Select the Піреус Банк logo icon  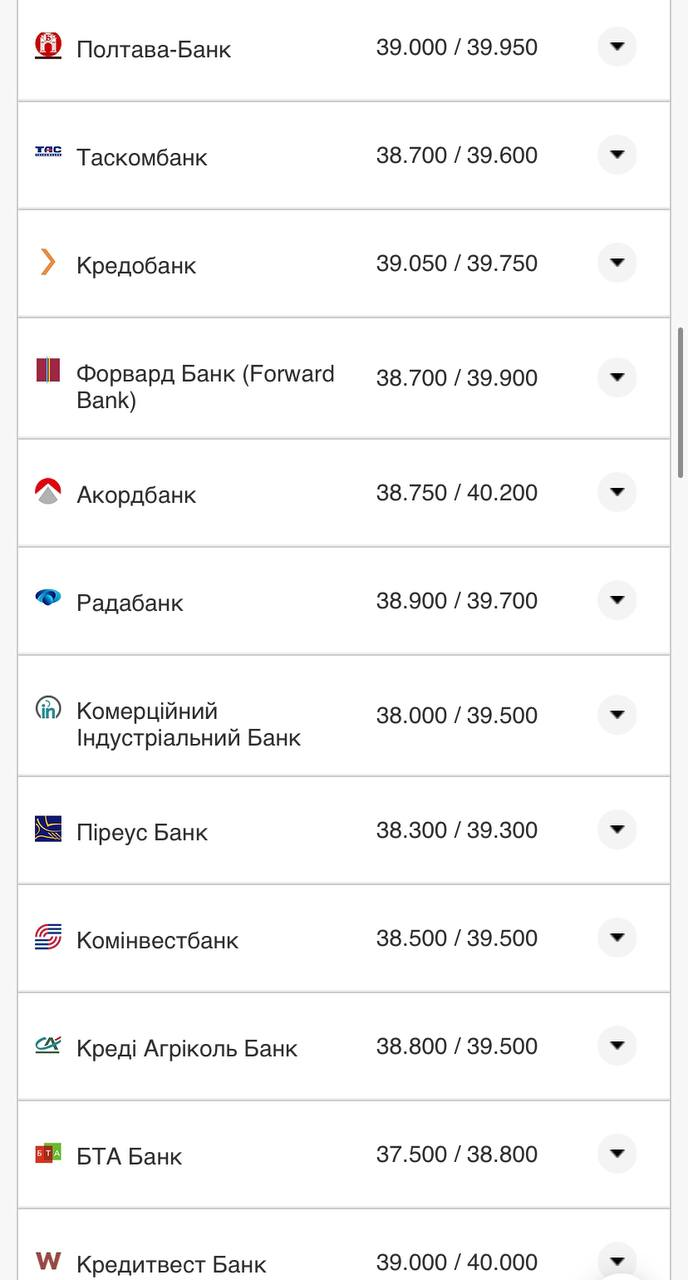(x=47, y=830)
